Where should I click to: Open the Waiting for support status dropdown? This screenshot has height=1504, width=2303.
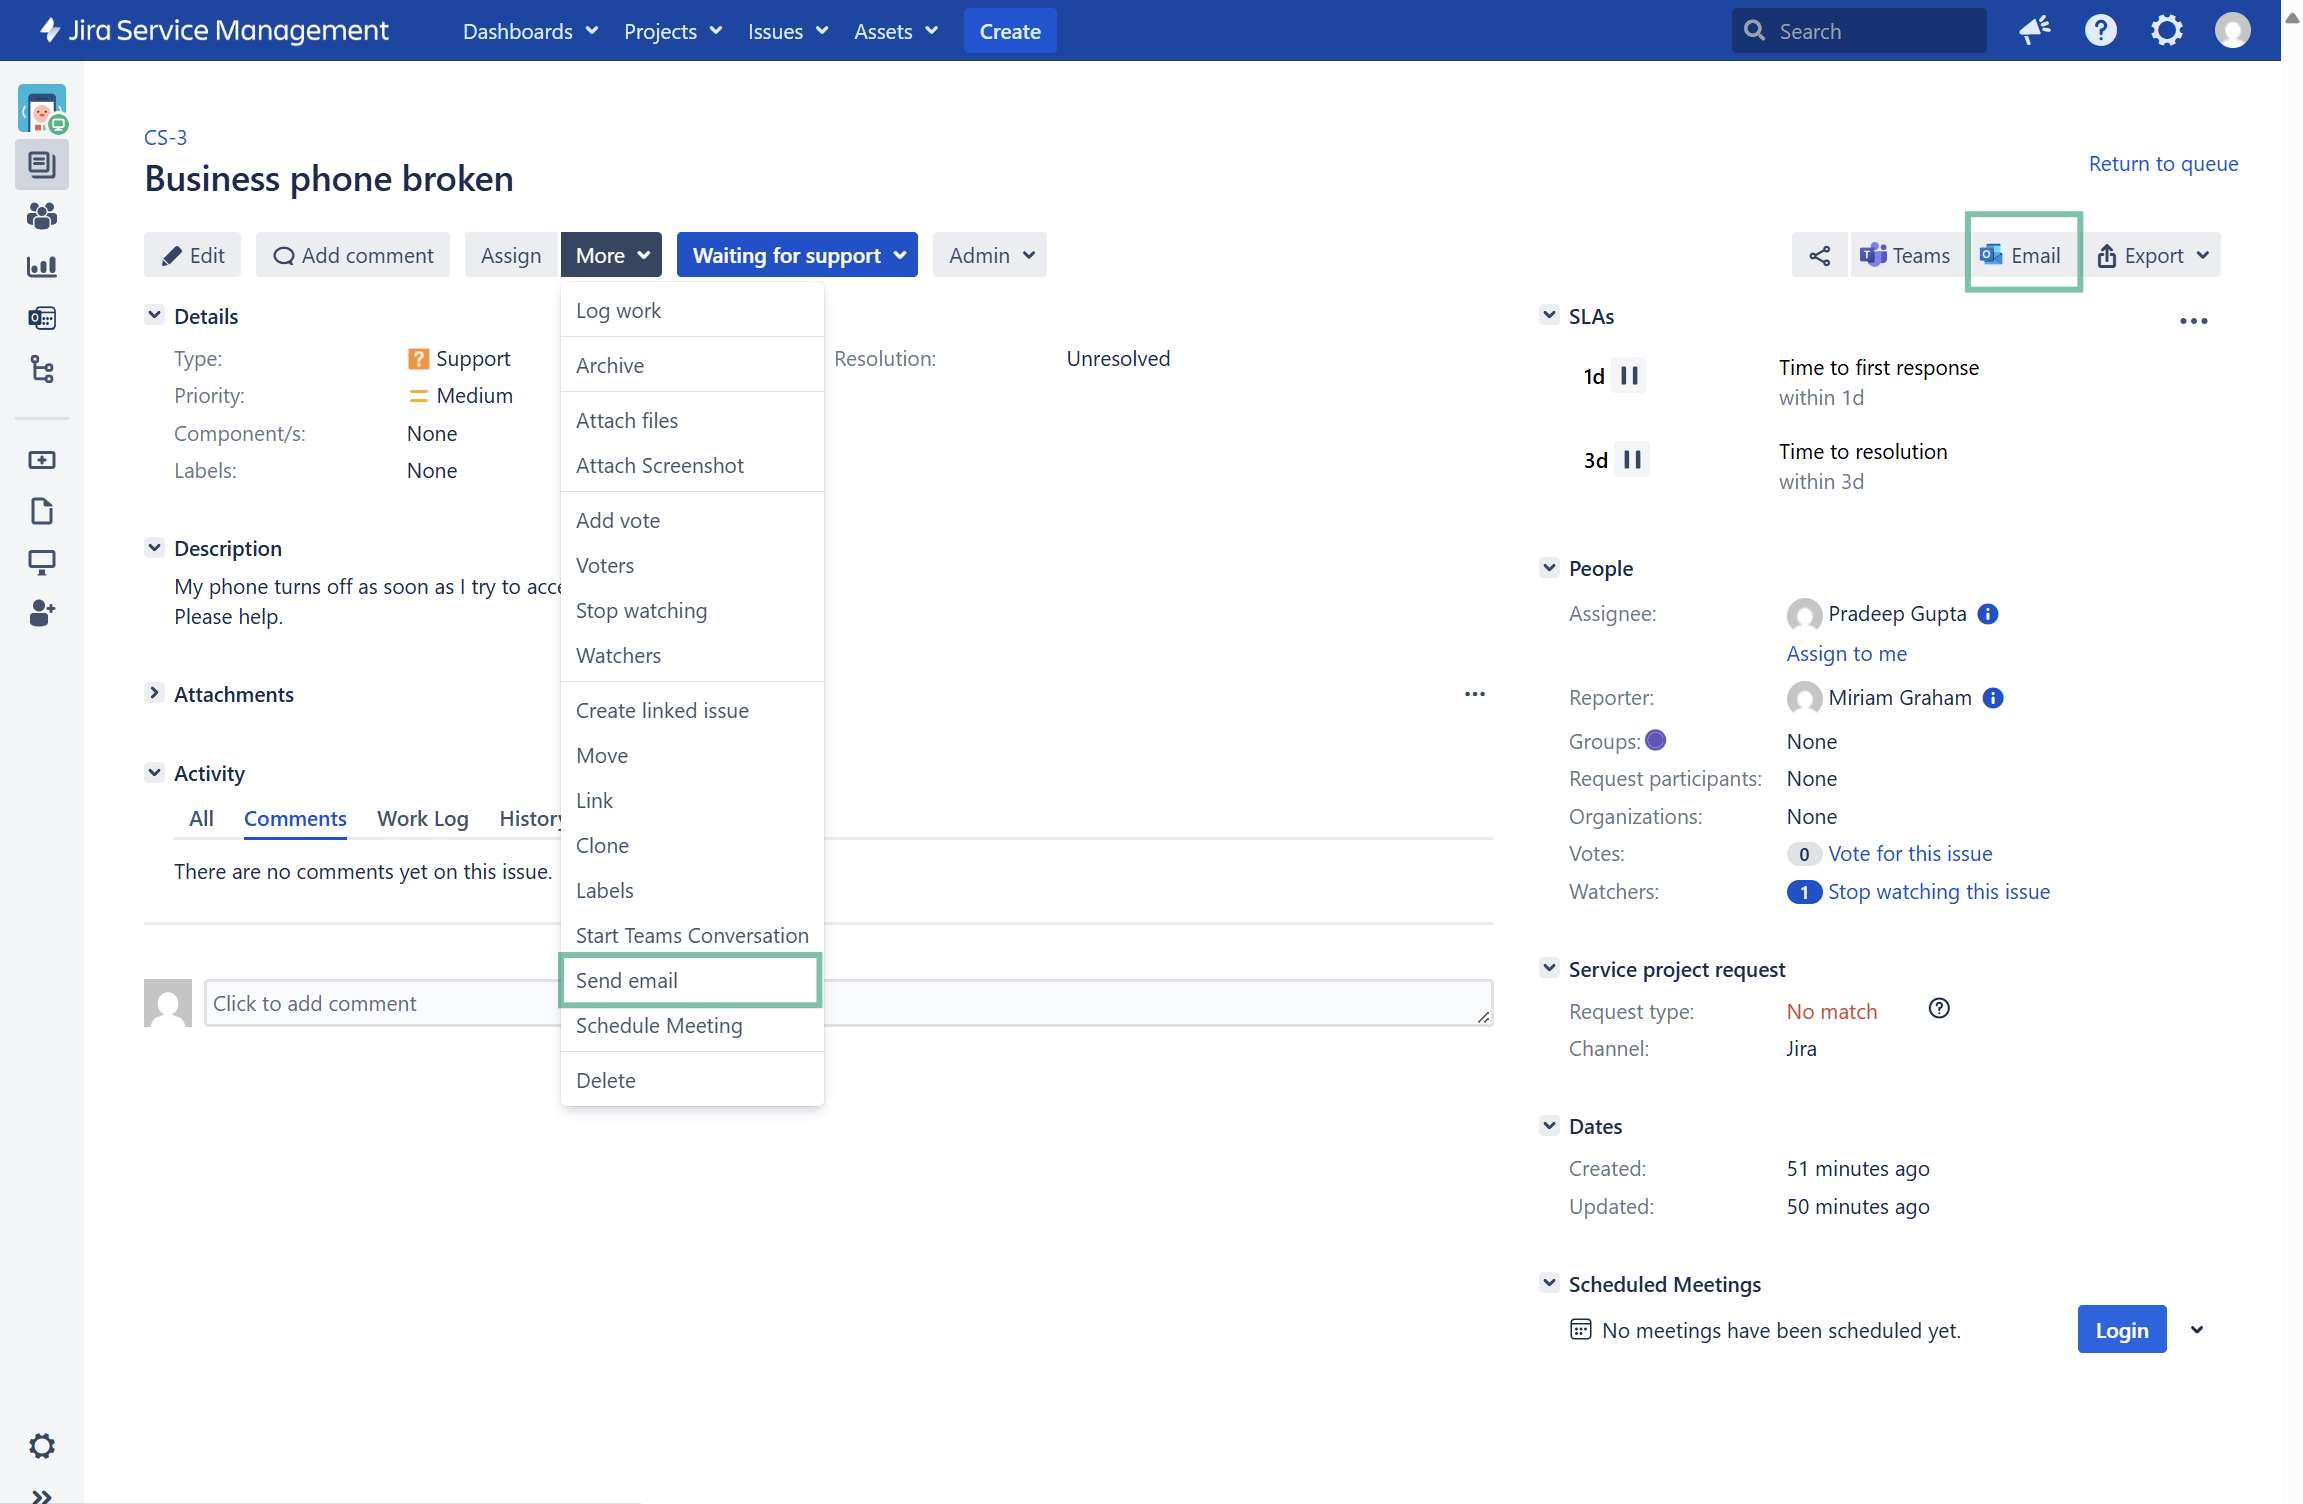pos(797,256)
